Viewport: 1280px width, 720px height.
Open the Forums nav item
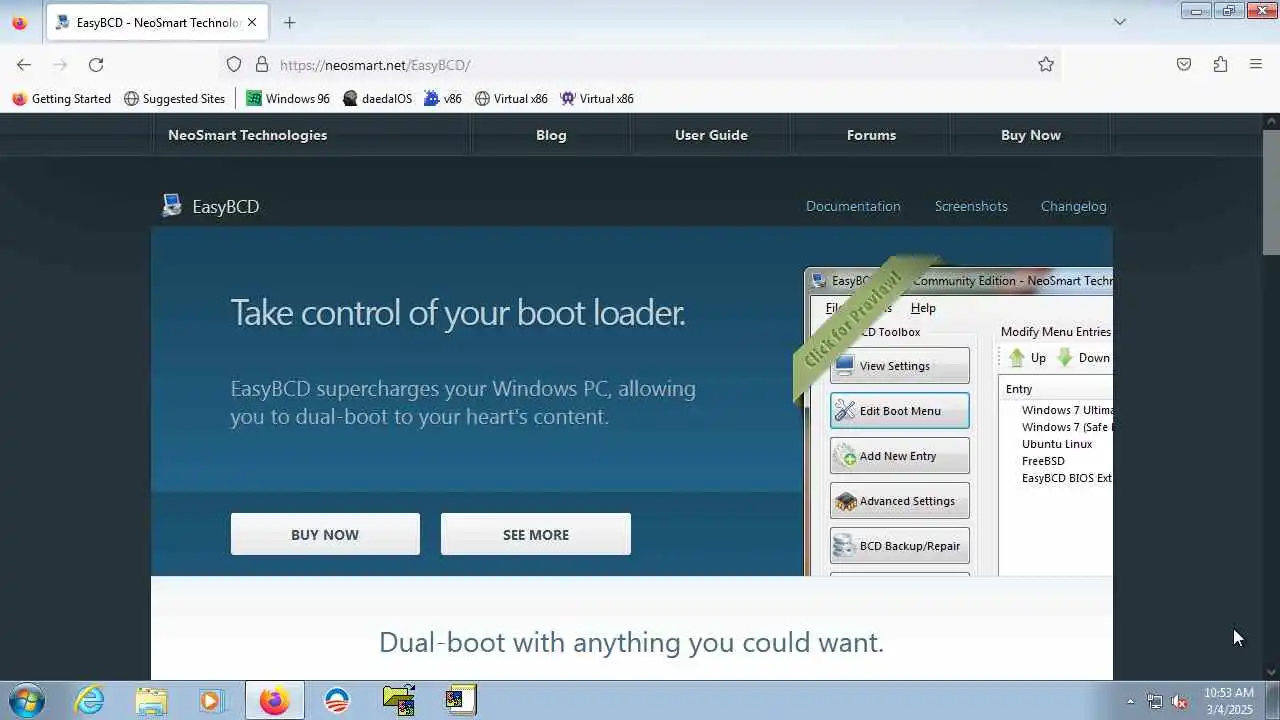click(871, 135)
